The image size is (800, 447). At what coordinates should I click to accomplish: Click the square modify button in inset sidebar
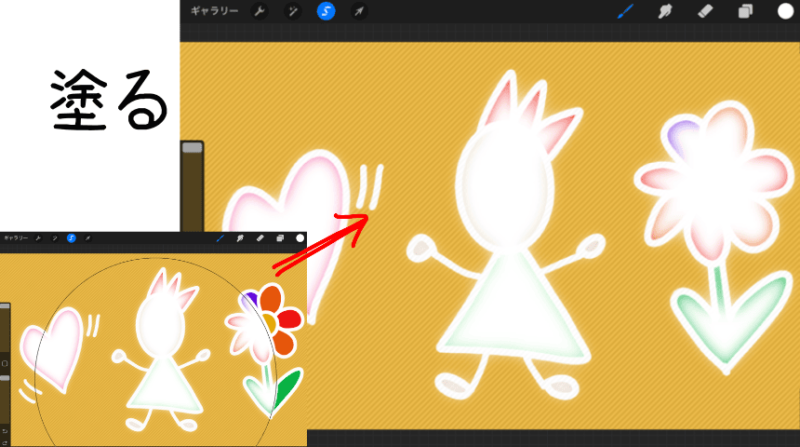(5, 363)
